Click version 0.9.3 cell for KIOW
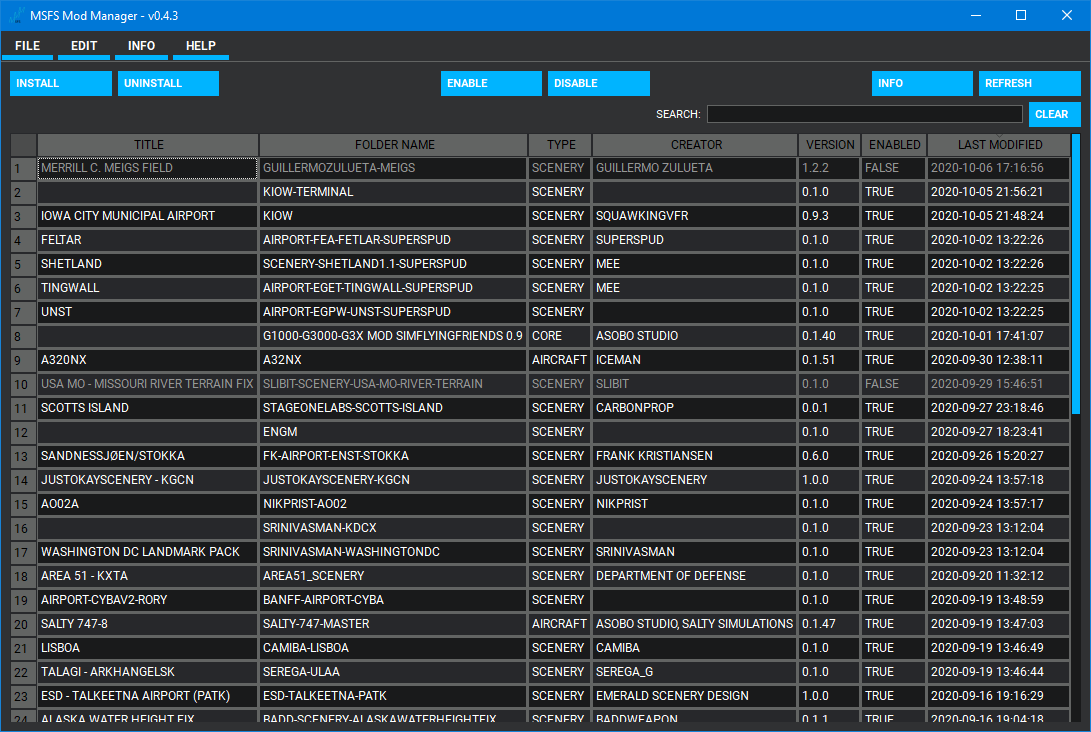Viewport: 1091px width, 732px height. (x=829, y=216)
